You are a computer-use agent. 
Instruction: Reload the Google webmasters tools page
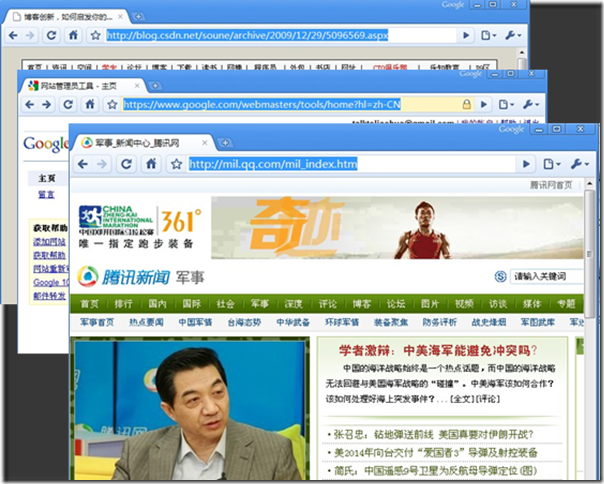click(x=68, y=104)
